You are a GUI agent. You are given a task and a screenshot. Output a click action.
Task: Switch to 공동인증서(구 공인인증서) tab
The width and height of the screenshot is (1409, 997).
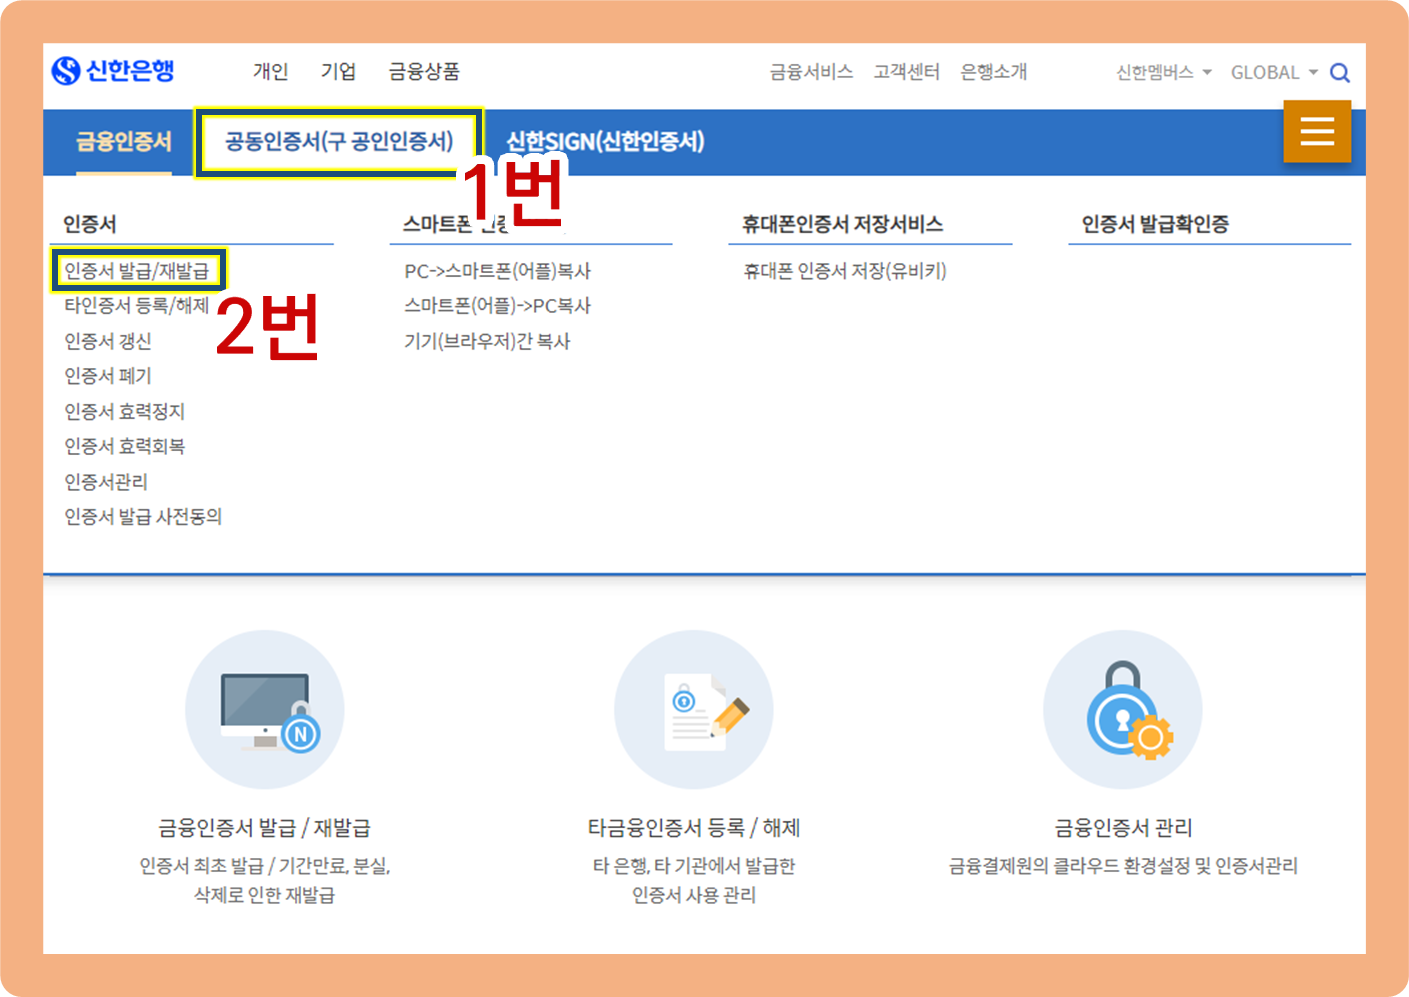click(339, 142)
